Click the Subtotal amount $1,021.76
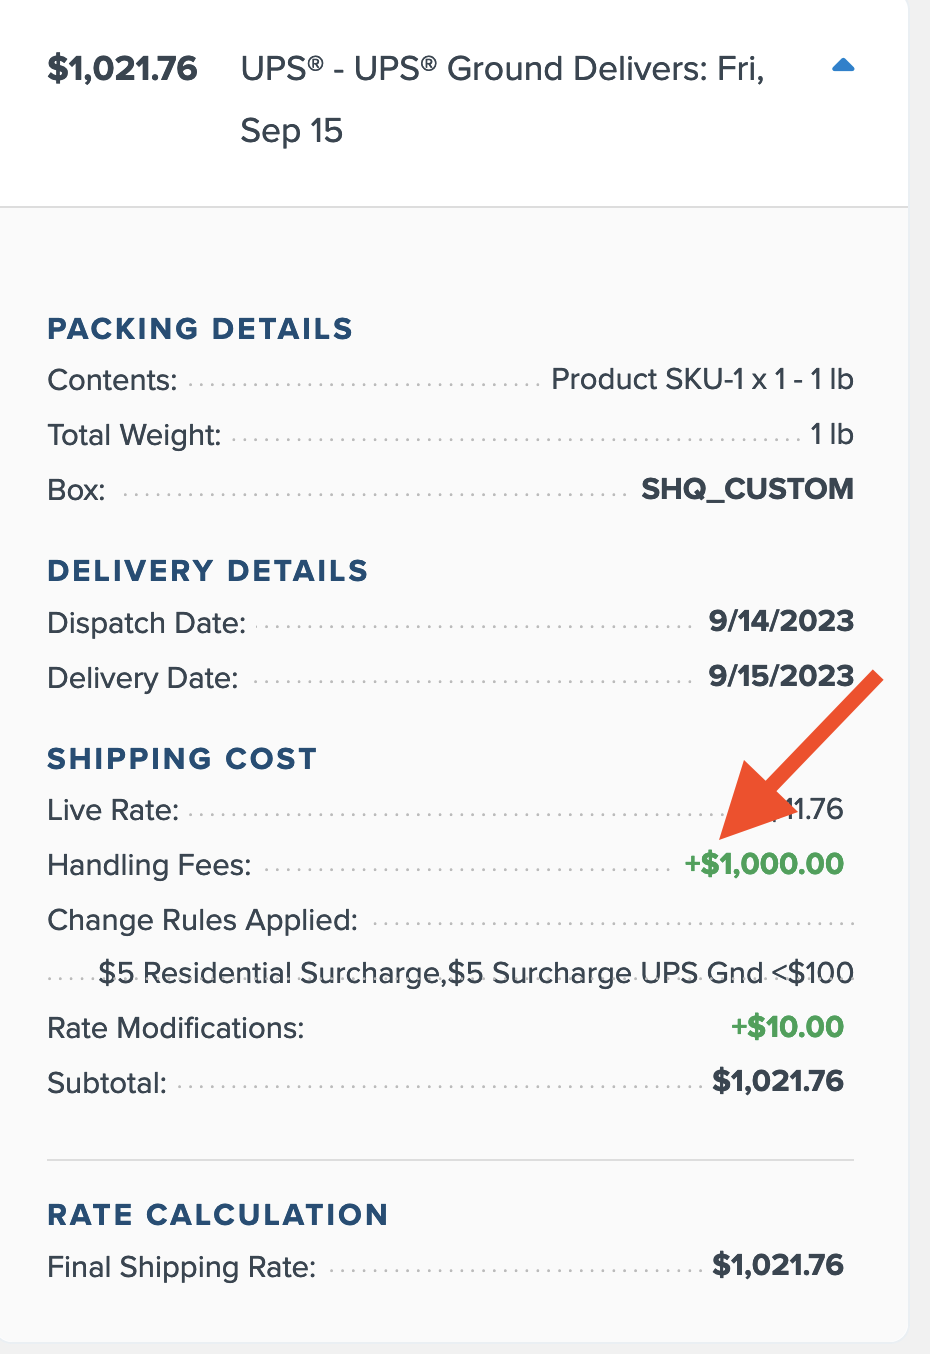The width and height of the screenshot is (930, 1354). click(x=777, y=1081)
